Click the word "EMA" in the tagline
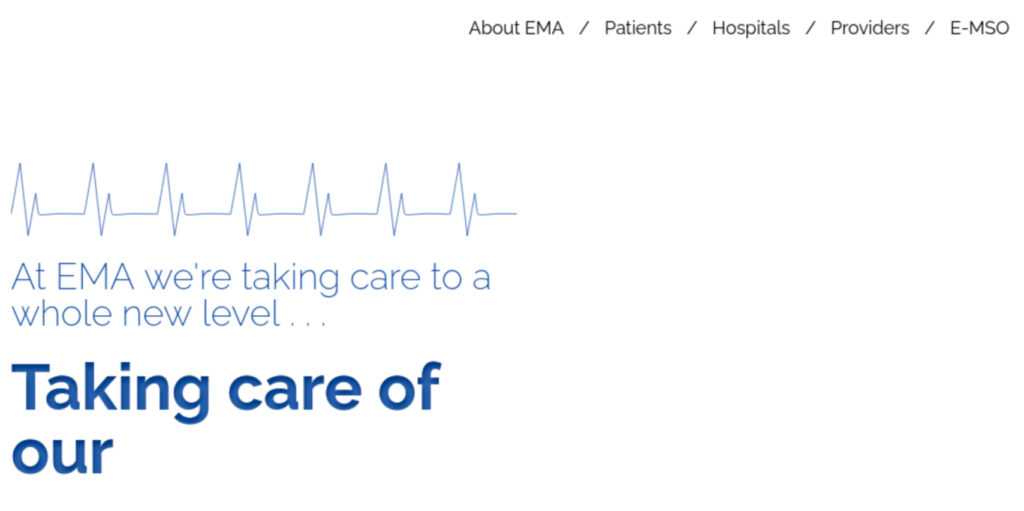The height and width of the screenshot is (511, 1024). tap(95, 277)
